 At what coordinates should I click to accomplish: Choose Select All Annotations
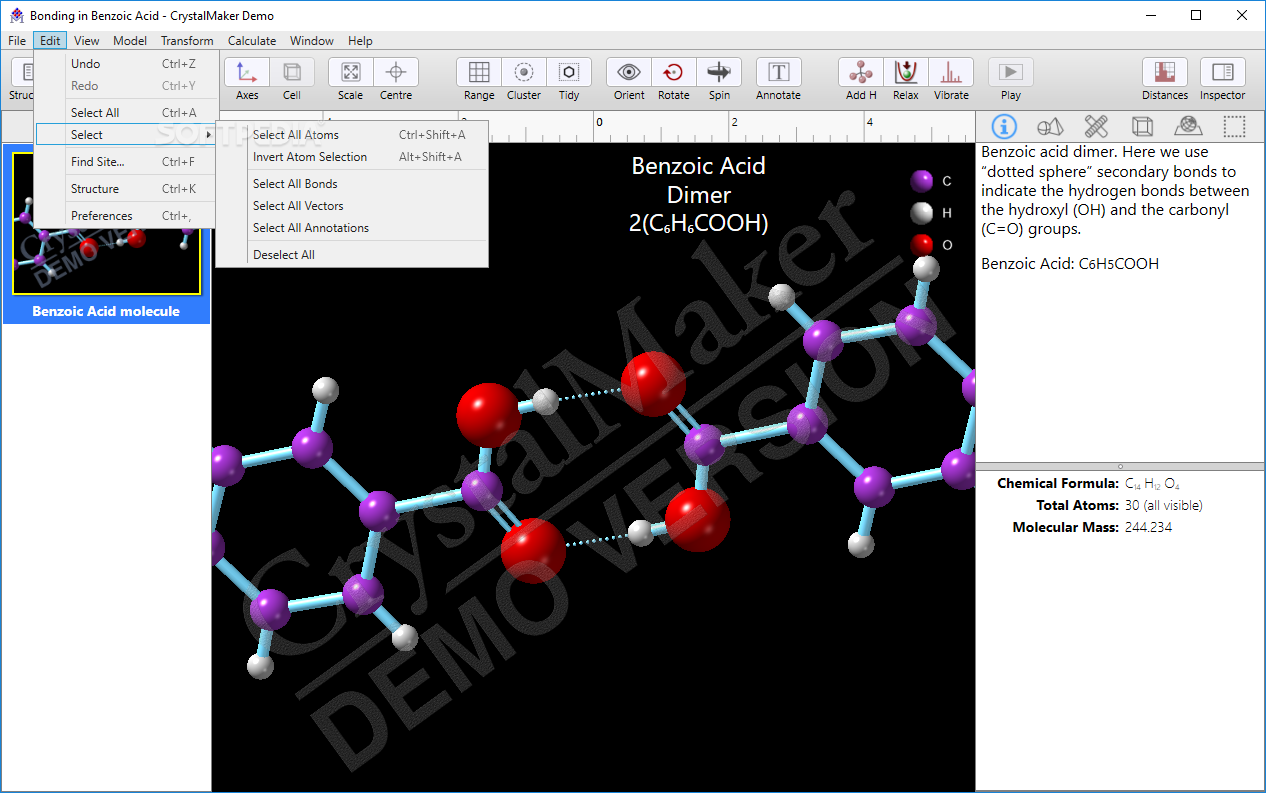pyautogui.click(x=352, y=228)
